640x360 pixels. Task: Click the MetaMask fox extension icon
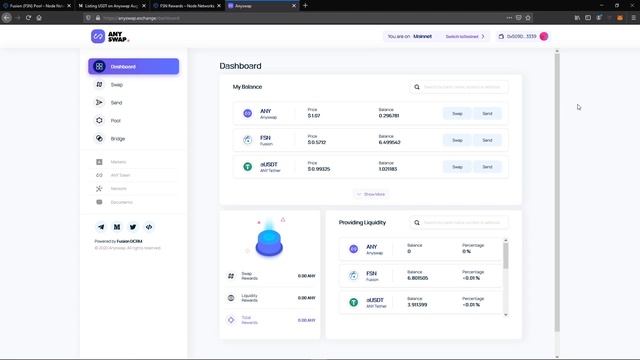[620, 18]
